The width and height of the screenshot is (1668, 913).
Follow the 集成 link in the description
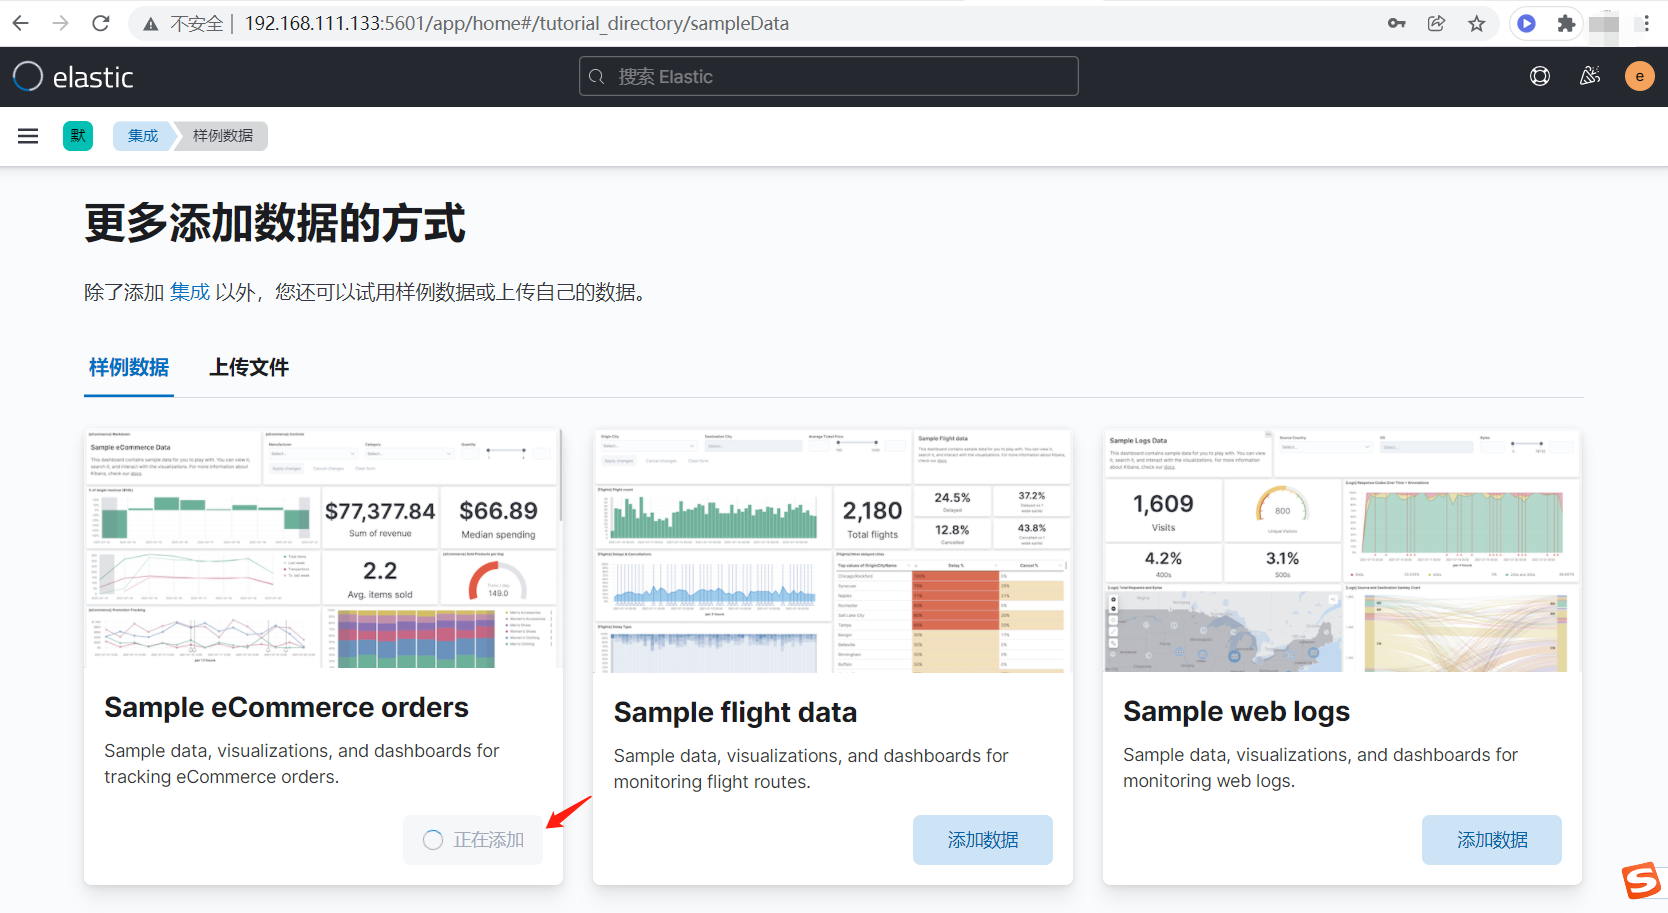click(x=190, y=292)
